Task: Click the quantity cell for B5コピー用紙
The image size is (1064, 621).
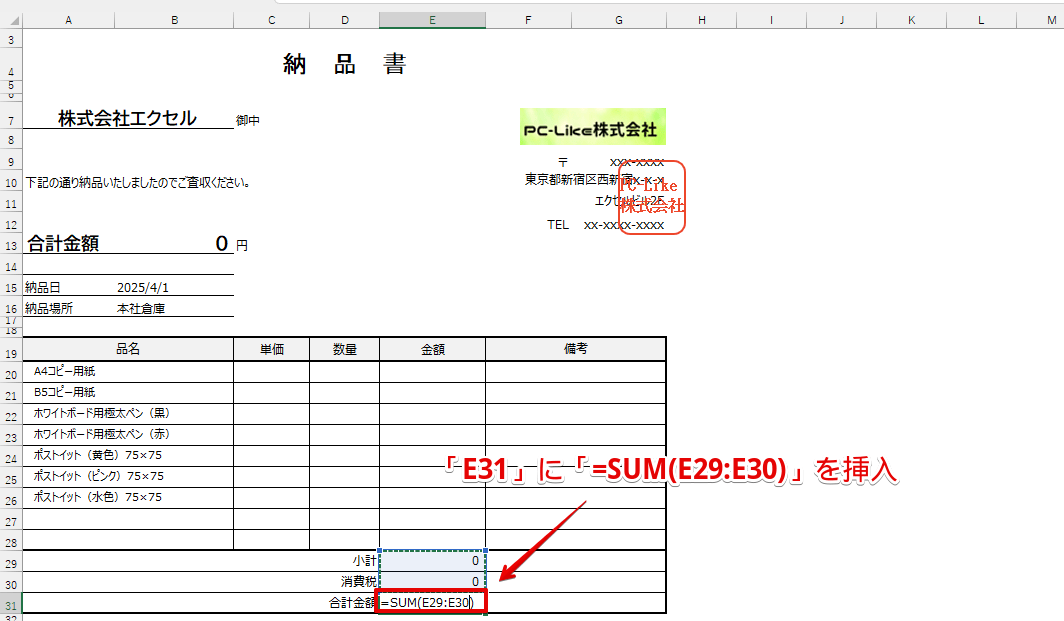Action: (345, 392)
